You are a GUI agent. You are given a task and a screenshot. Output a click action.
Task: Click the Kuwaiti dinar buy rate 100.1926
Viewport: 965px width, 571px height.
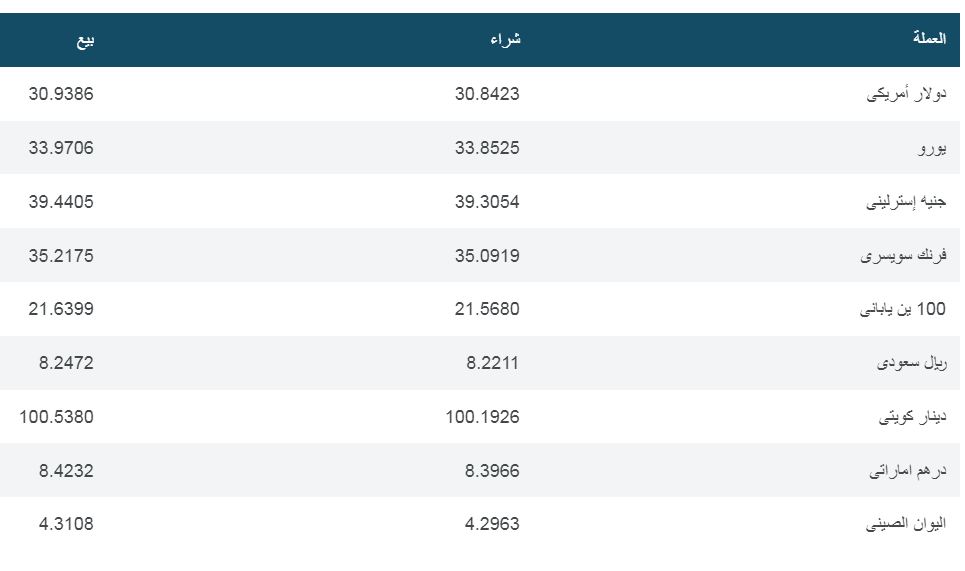tap(482, 418)
